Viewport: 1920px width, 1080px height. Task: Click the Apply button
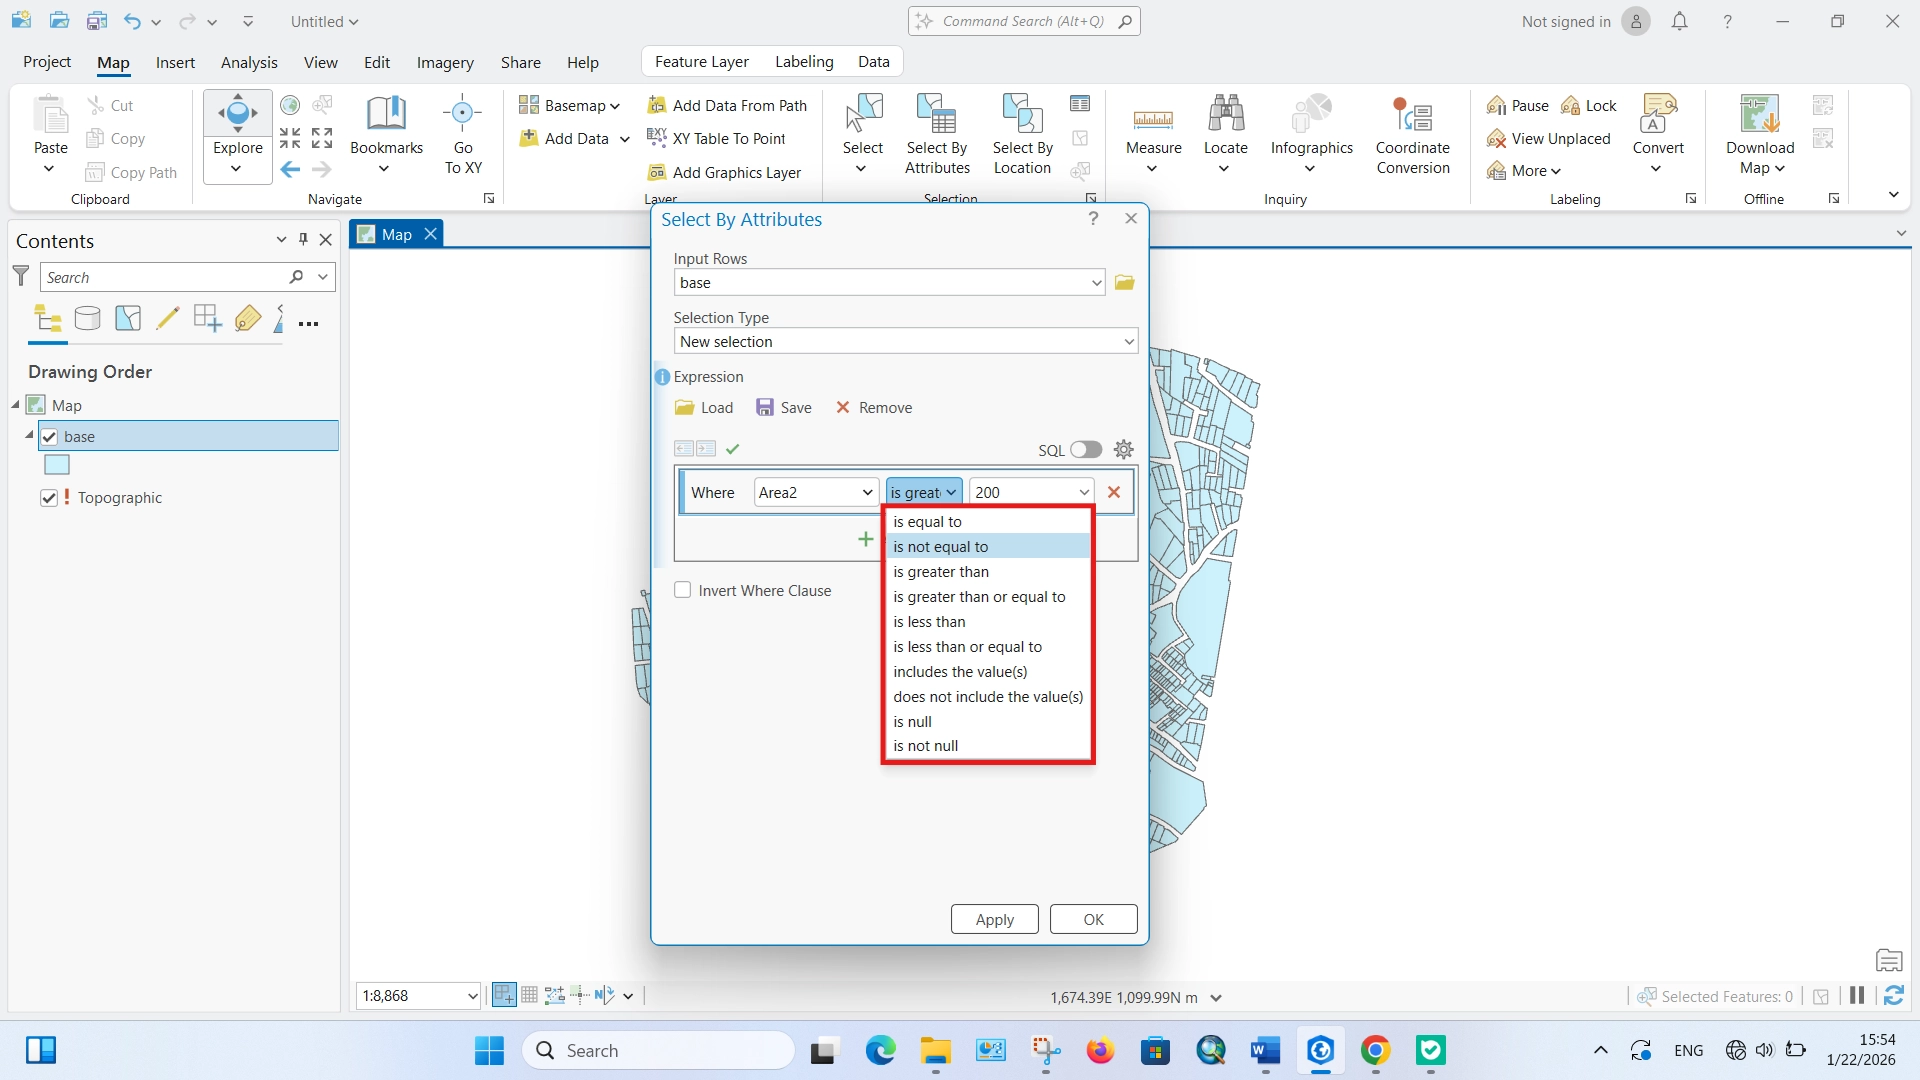click(994, 919)
